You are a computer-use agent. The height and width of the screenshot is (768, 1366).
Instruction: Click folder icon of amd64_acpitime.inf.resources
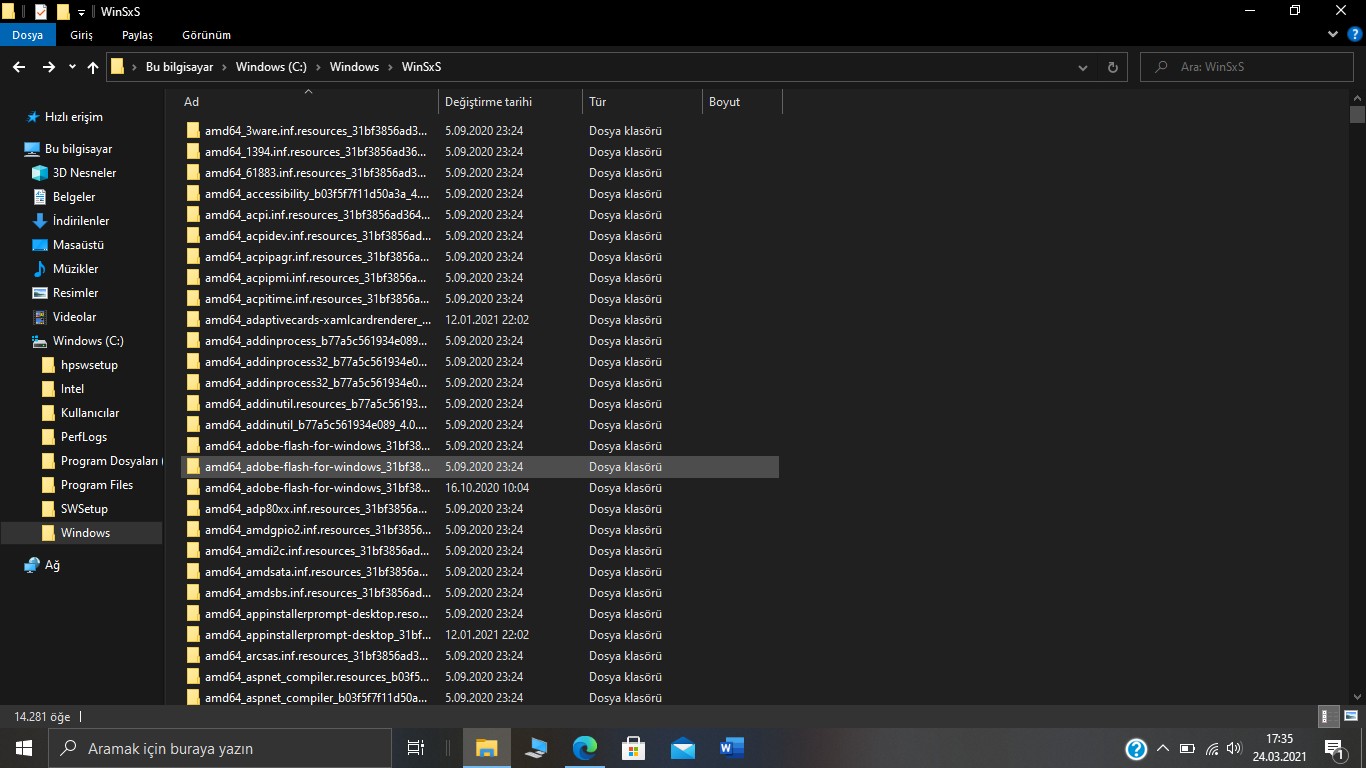(x=194, y=299)
